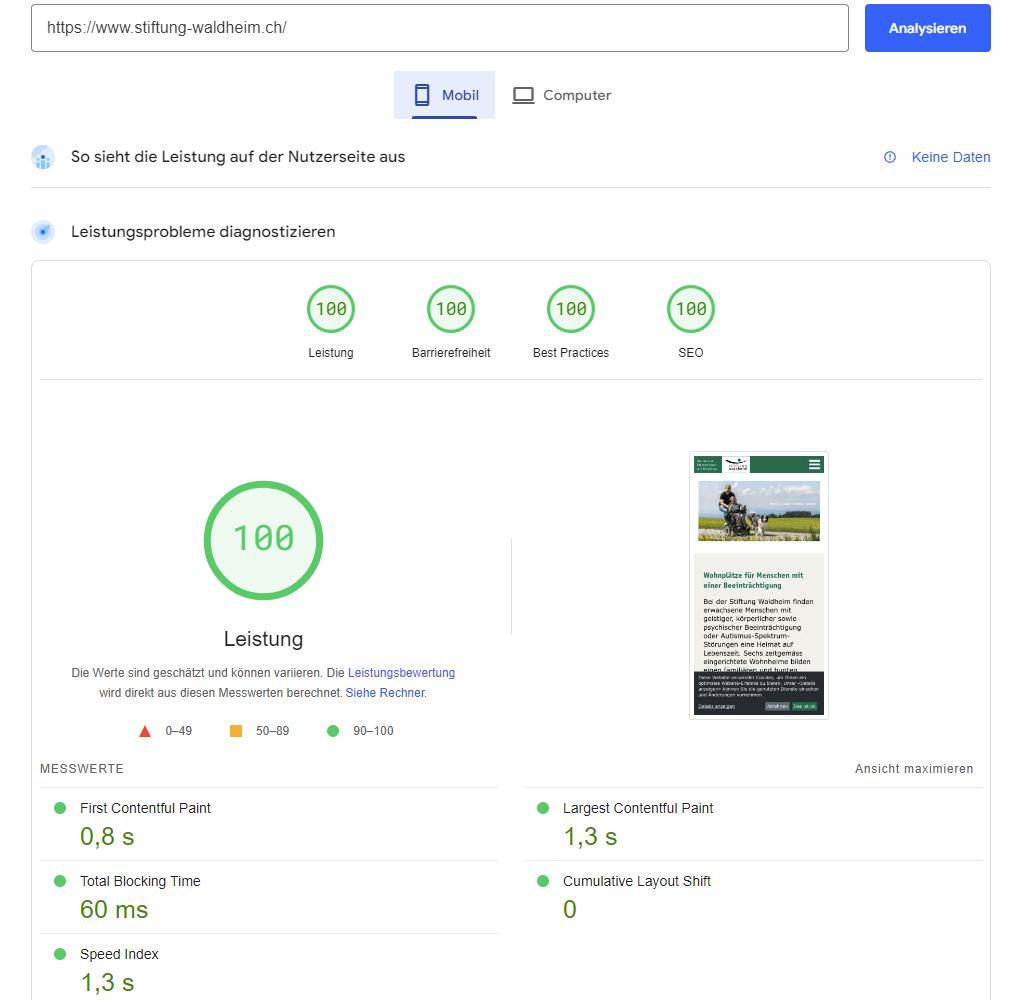The image size is (1024, 1000).
Task: Click the mobile phone icon
Action: coord(422,95)
